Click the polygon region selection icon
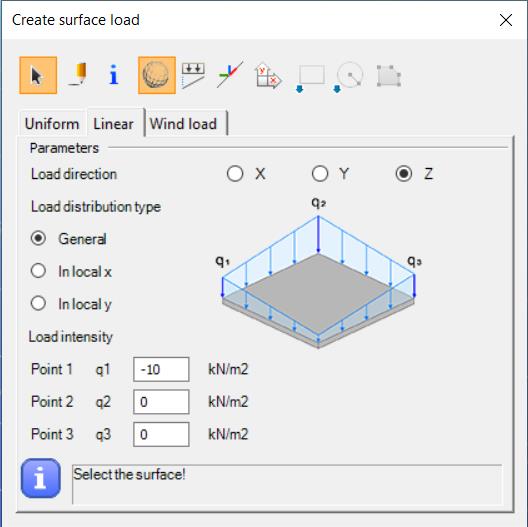The height and width of the screenshot is (527, 528). pyautogui.click(x=389, y=76)
